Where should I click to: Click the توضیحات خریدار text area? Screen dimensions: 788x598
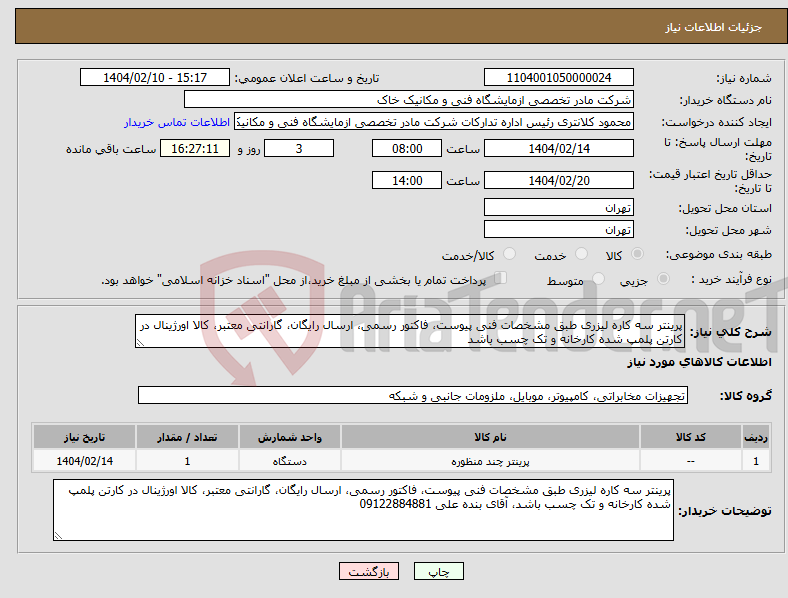point(363,510)
